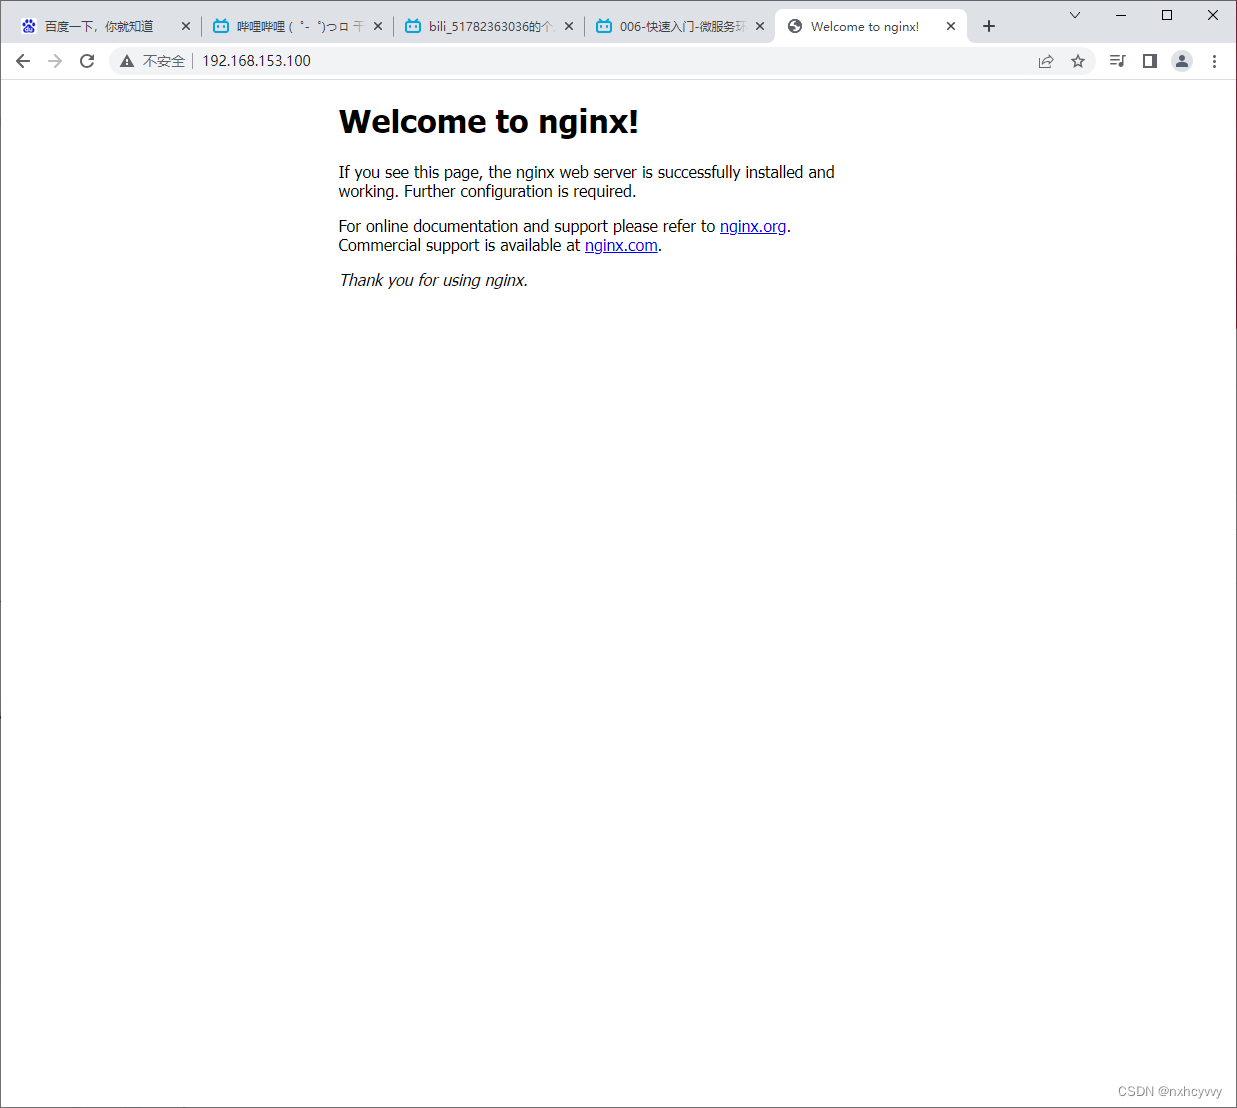Close the bili_51782363036 tab

(x=569, y=26)
